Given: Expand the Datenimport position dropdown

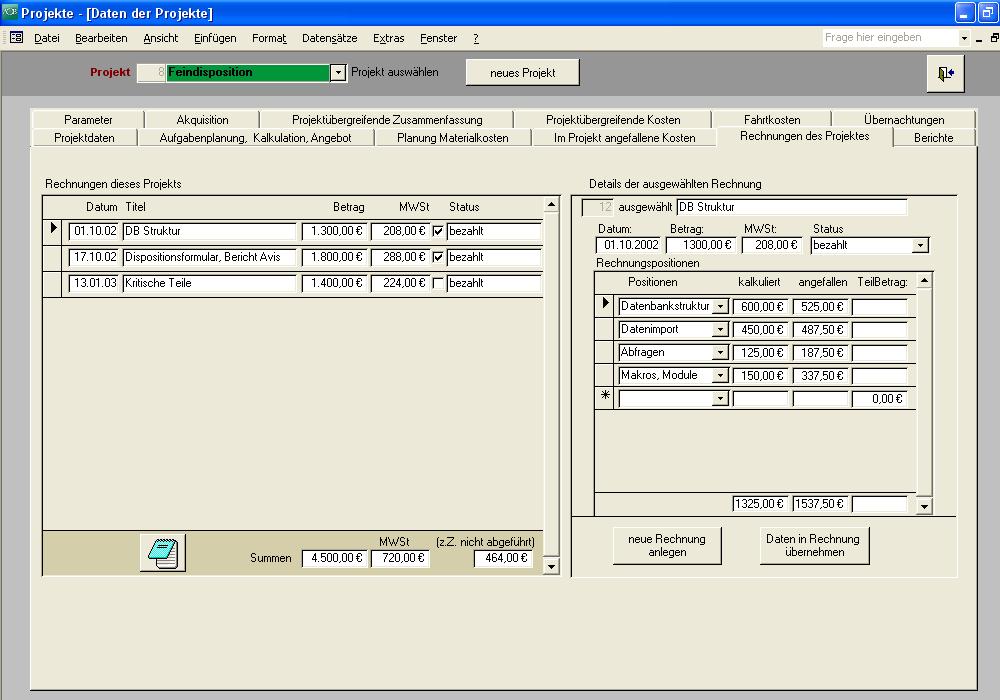Looking at the screenshot, I should 720,330.
